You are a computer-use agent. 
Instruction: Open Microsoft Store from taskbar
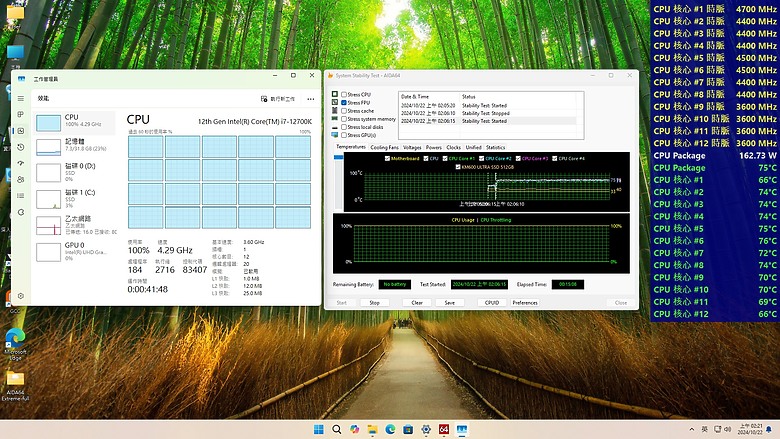[x=408, y=430]
